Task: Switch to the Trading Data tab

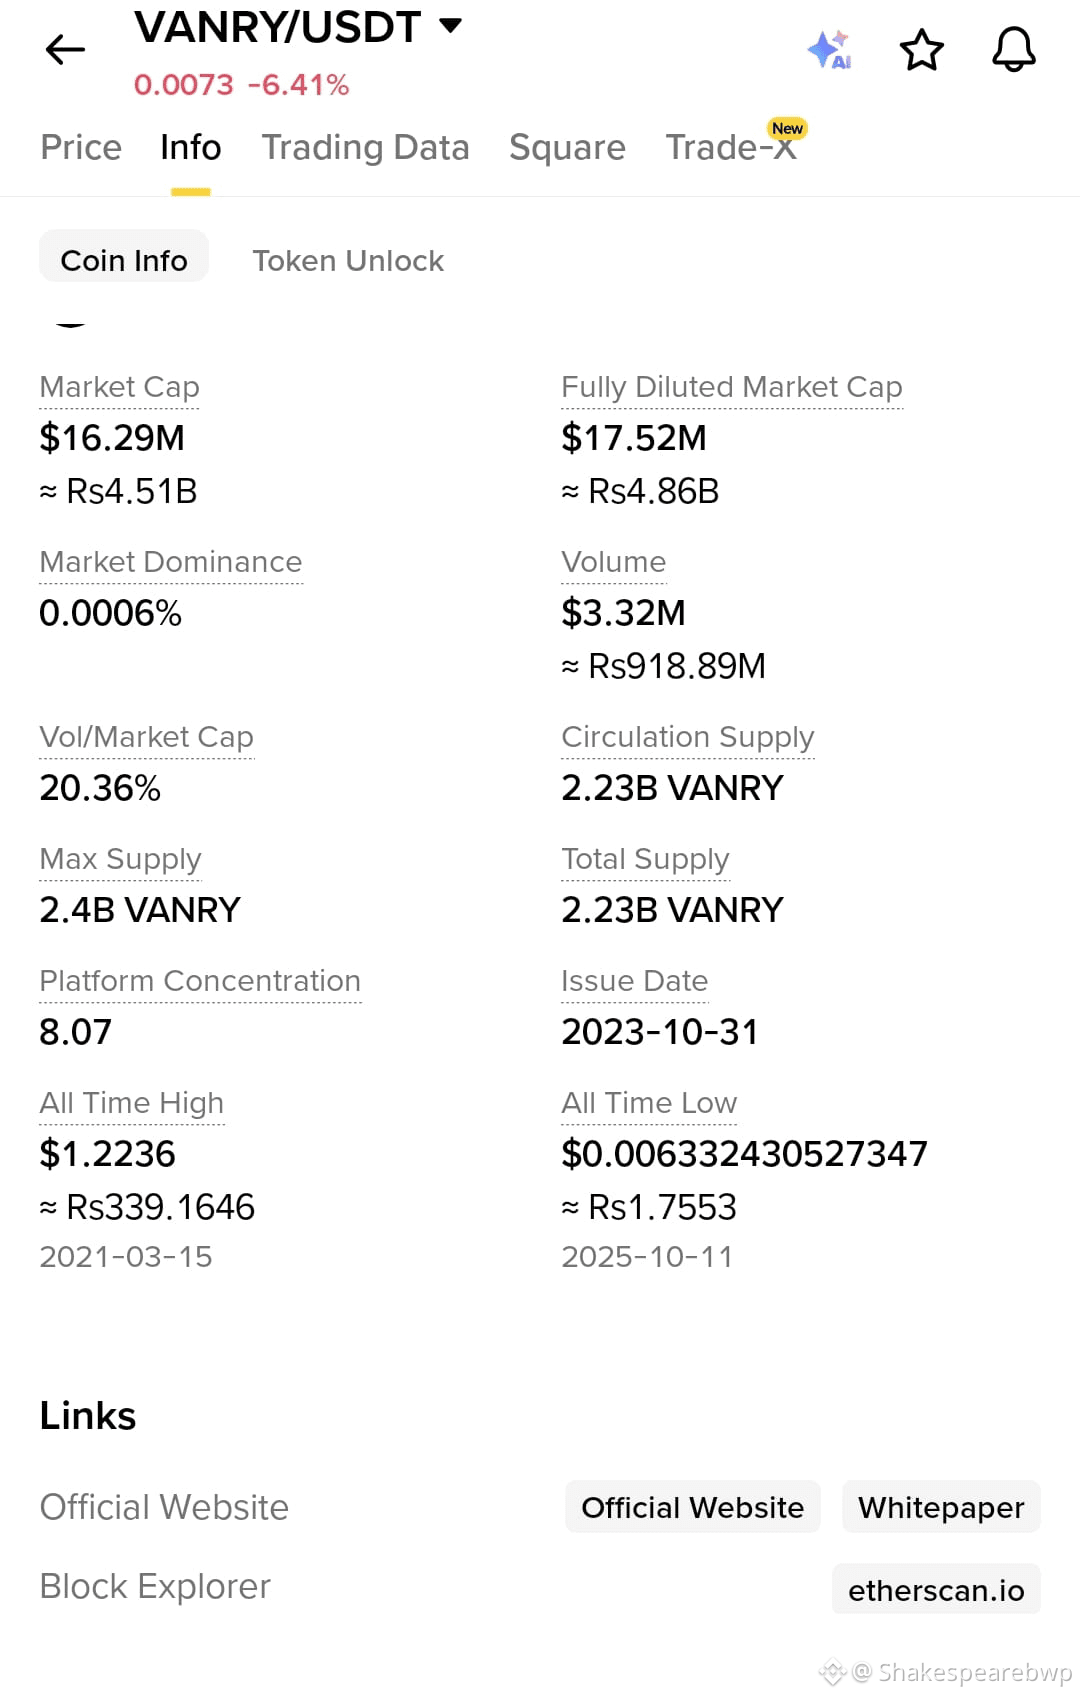Action: pyautogui.click(x=365, y=147)
